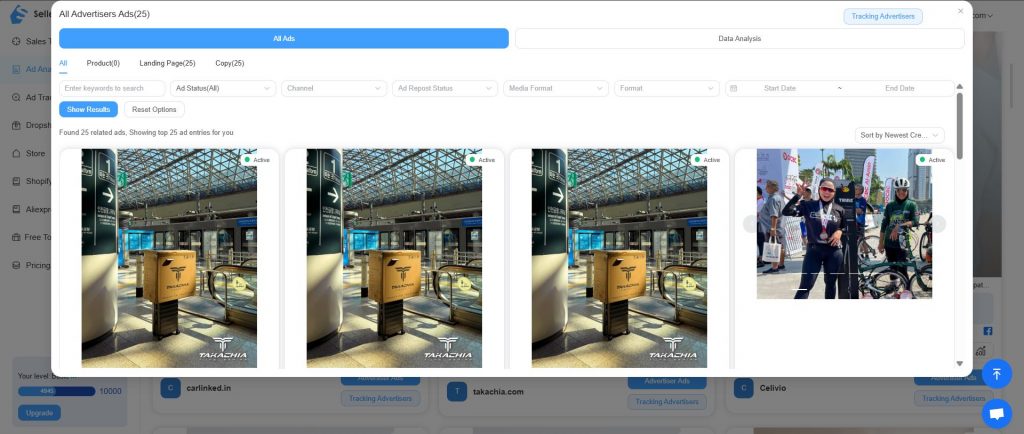Screen dimensions: 1024x434
Task: Click the carlinked.in avatar icon
Action: click(170, 388)
